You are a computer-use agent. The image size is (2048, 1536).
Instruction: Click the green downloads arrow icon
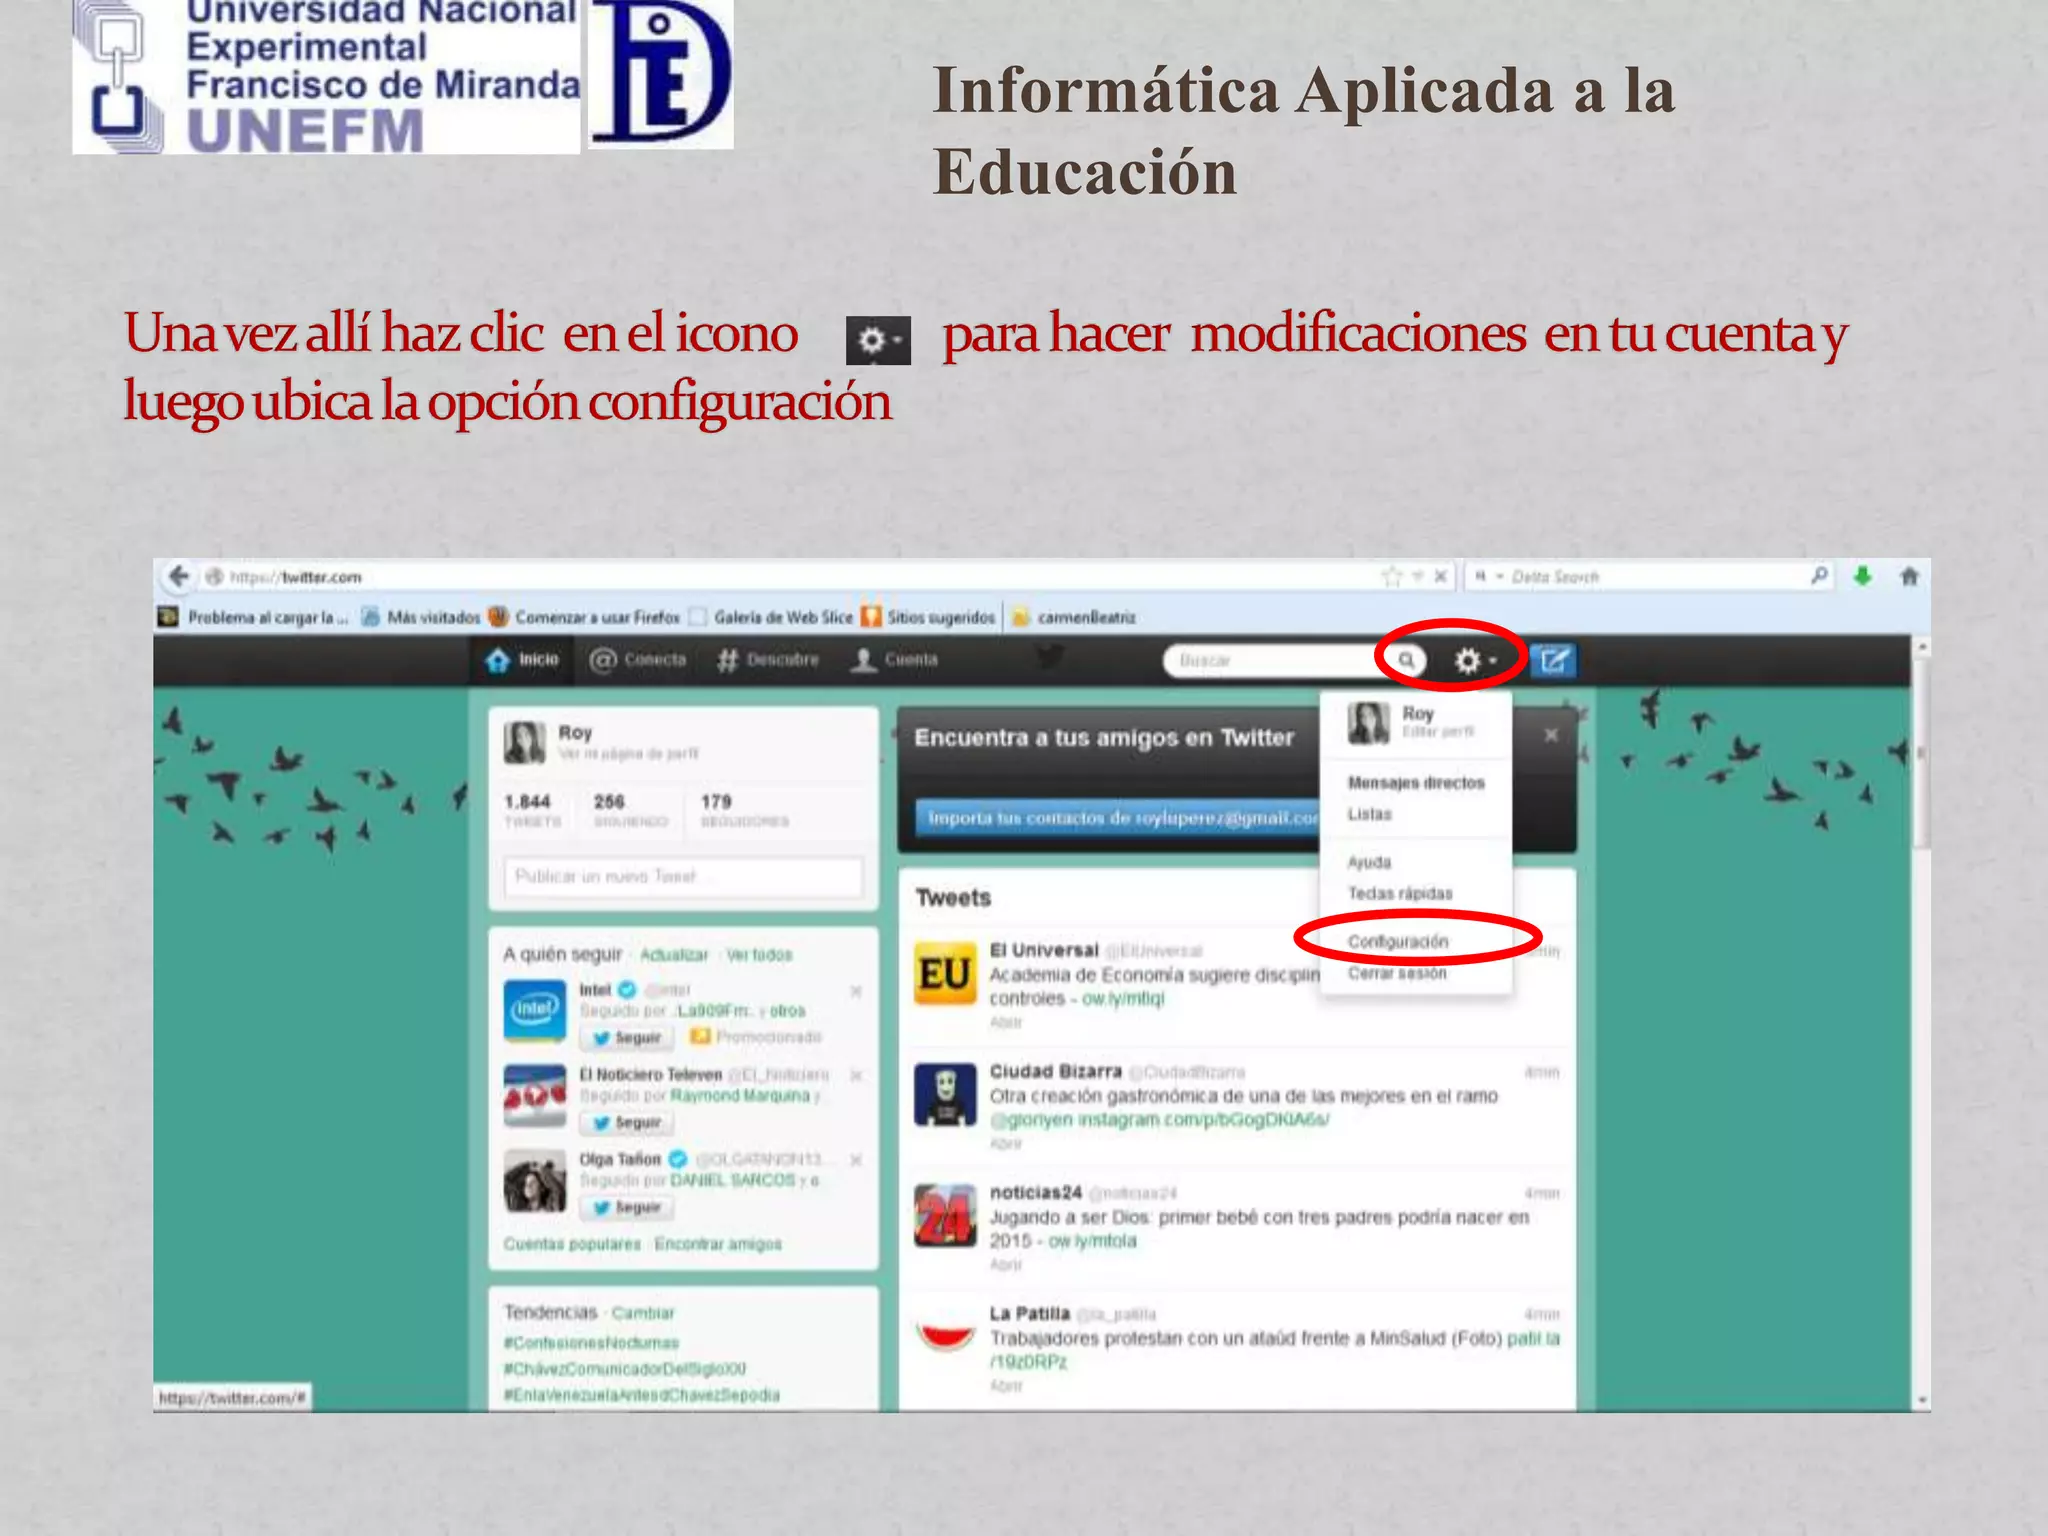click(1862, 576)
